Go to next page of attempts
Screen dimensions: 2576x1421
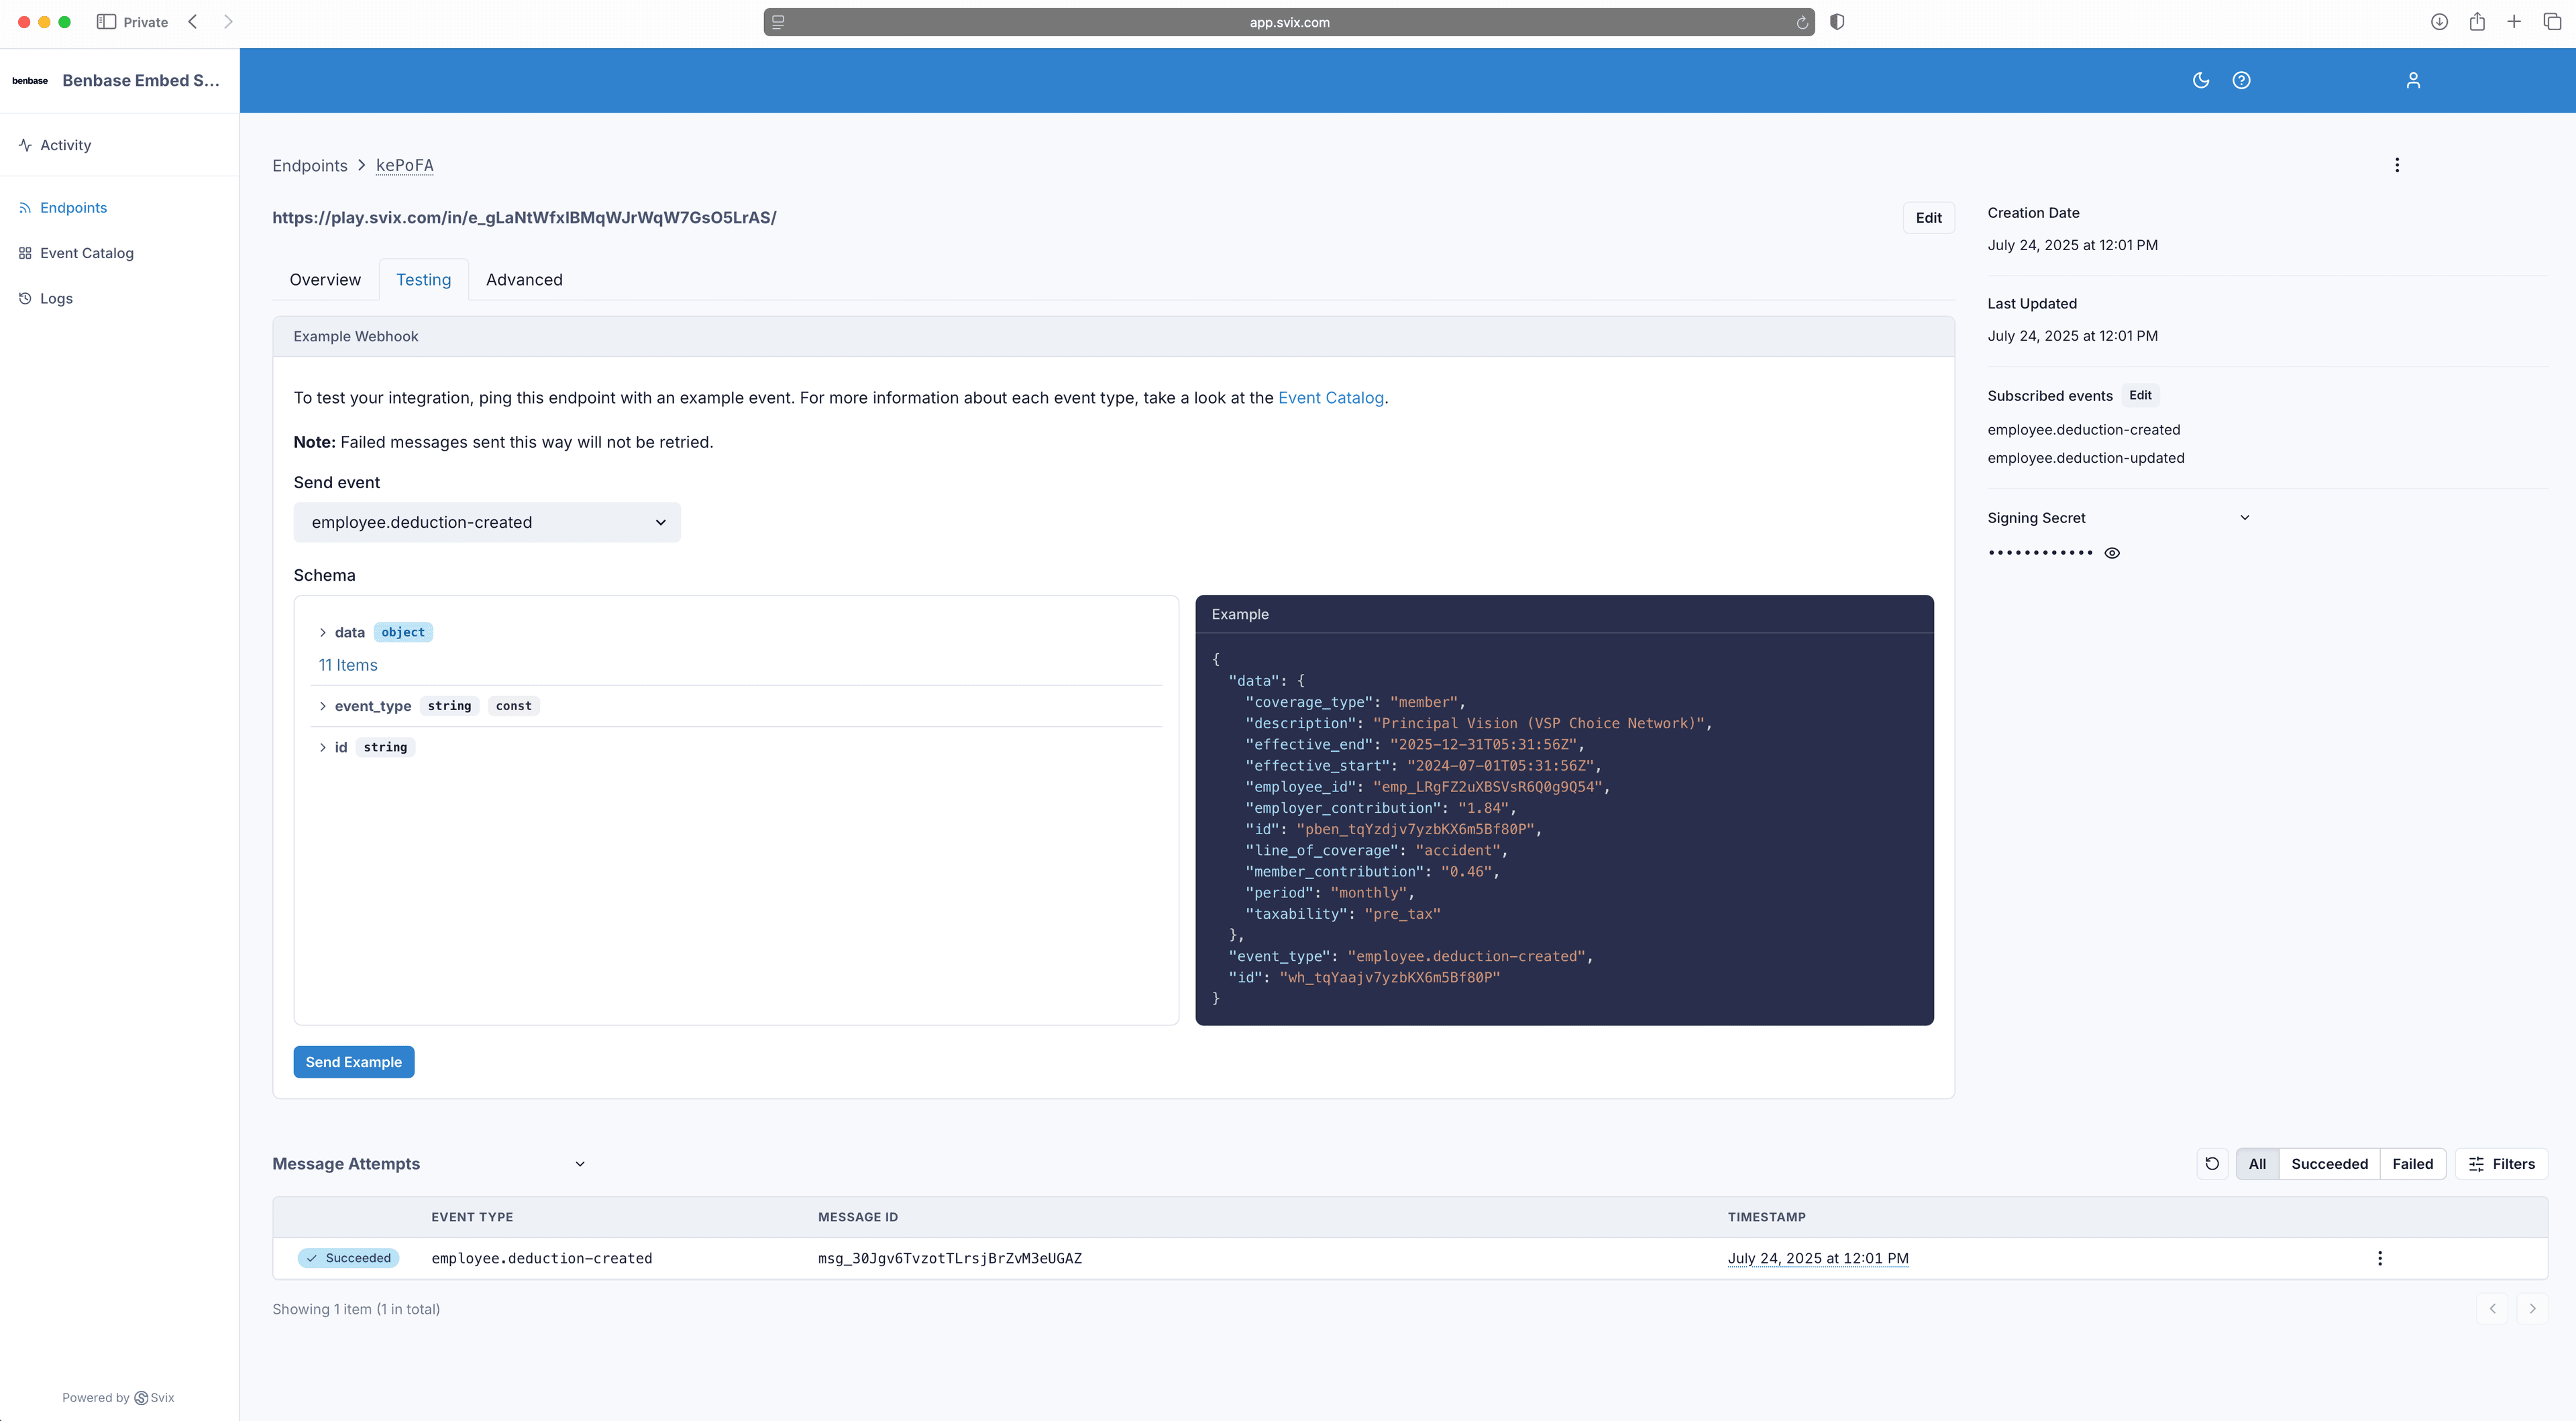[x=2532, y=1308]
